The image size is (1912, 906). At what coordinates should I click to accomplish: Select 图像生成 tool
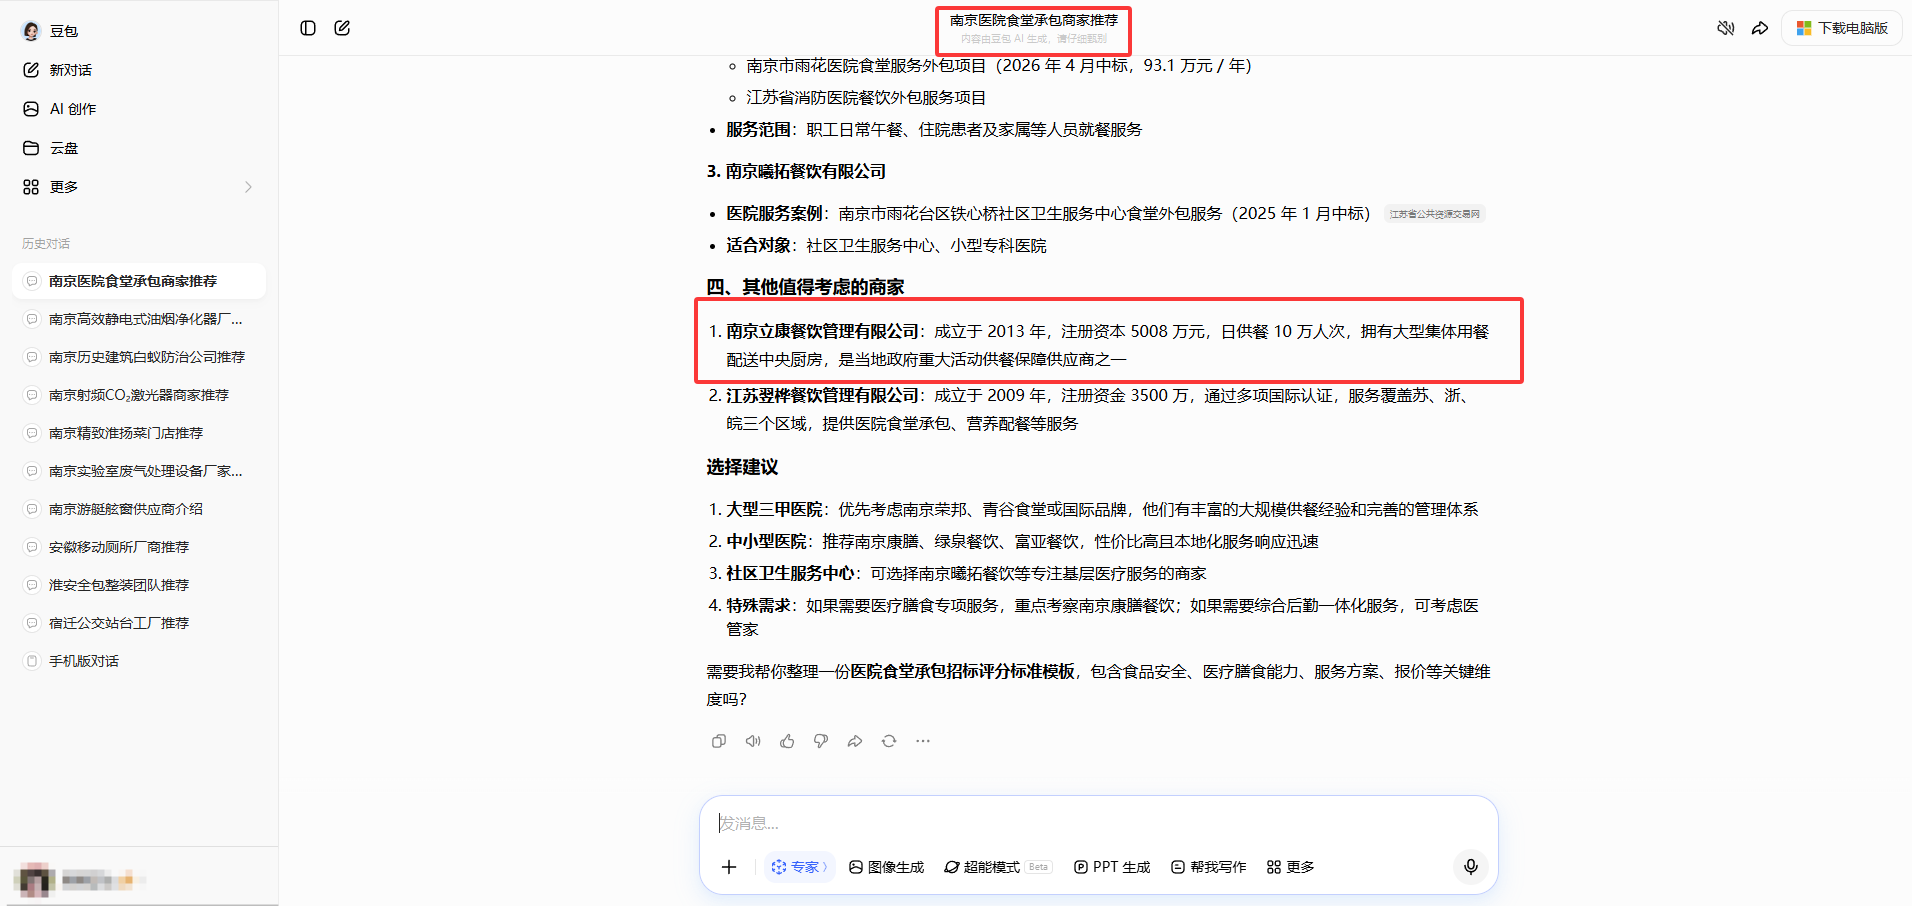coord(886,867)
